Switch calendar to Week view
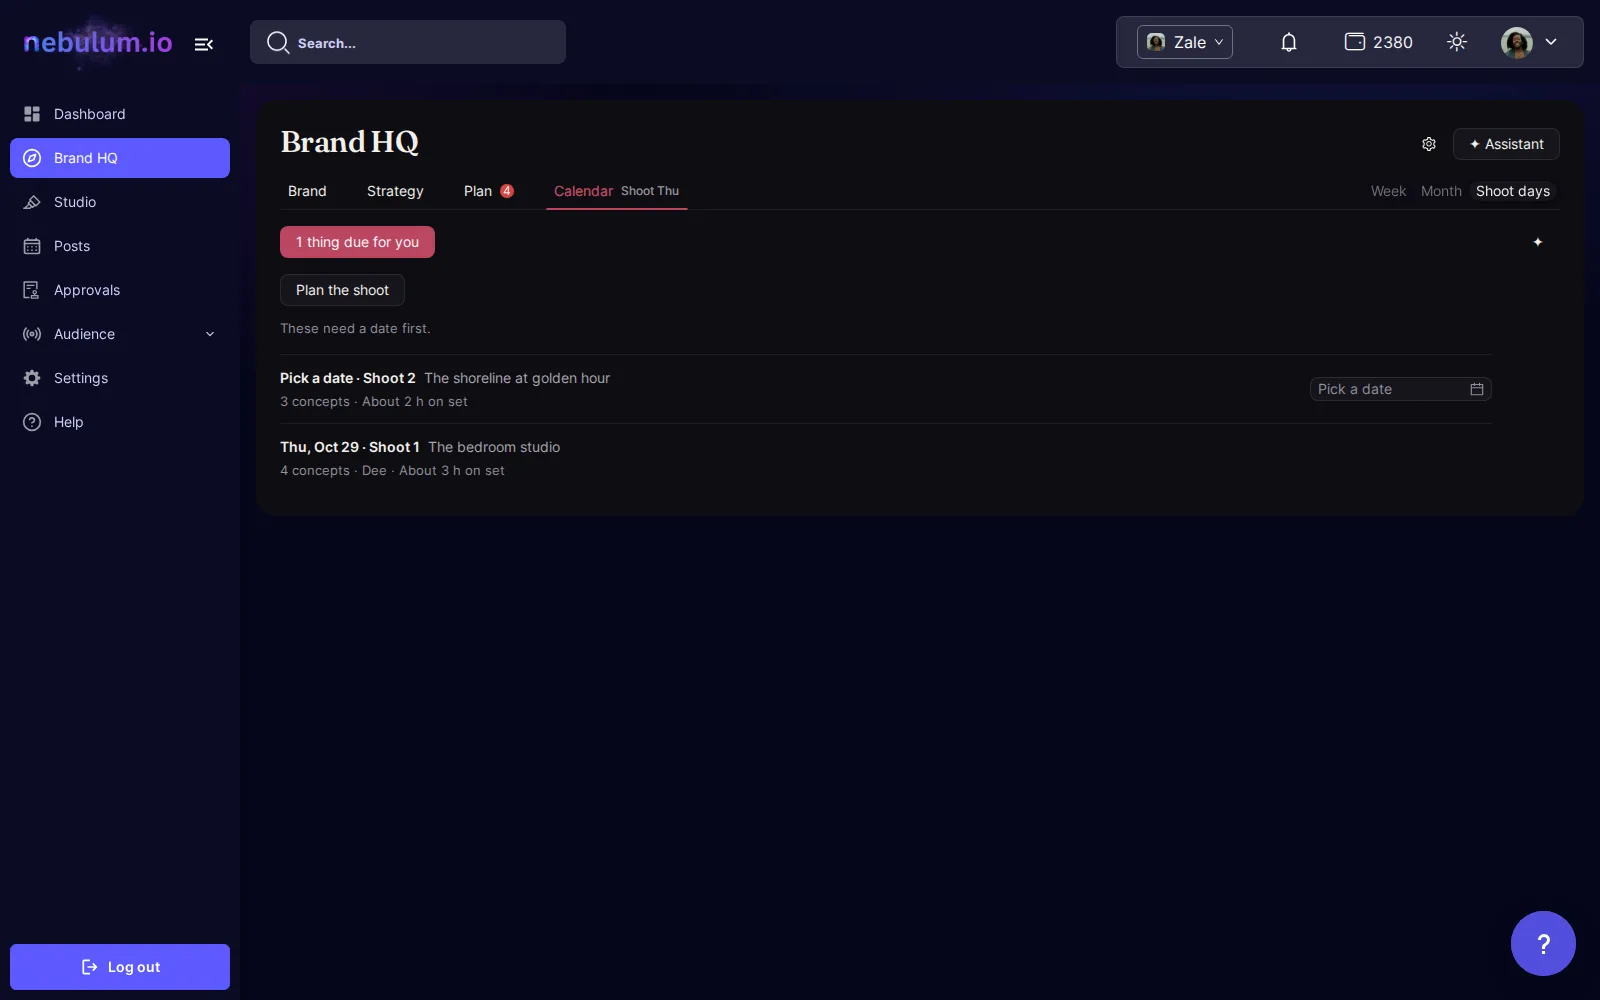The image size is (1600, 1000). tap(1388, 191)
